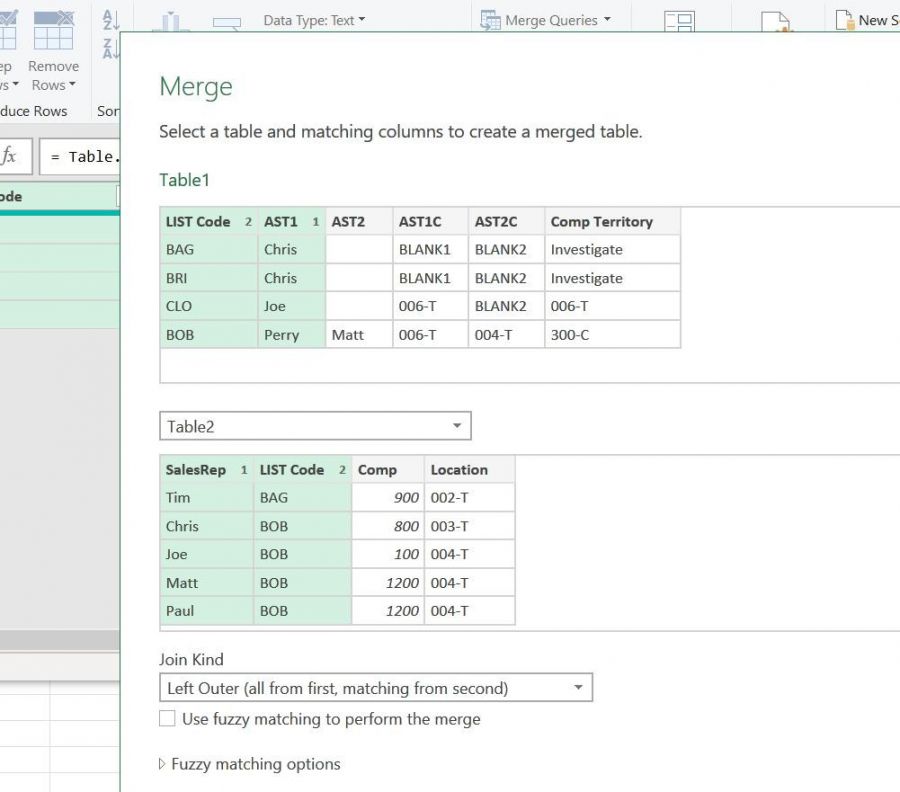Viewport: 900px width, 792px height.
Task: Click the 300-C Comp Territory cell
Action: (x=612, y=335)
